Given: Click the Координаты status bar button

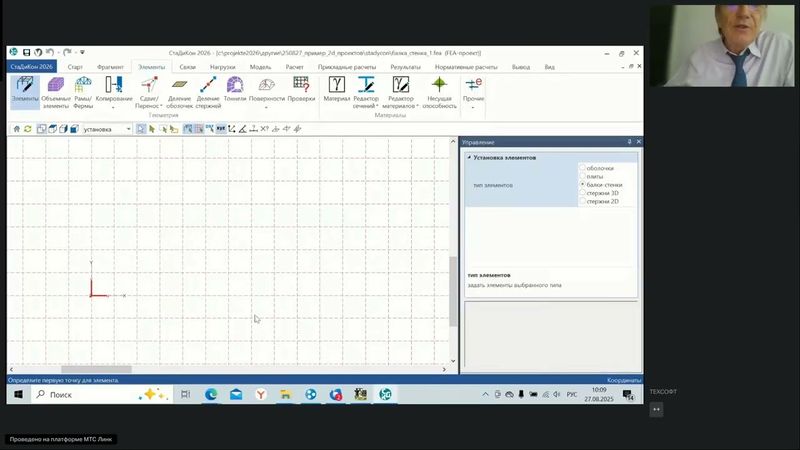Looking at the screenshot, I should click(623, 380).
